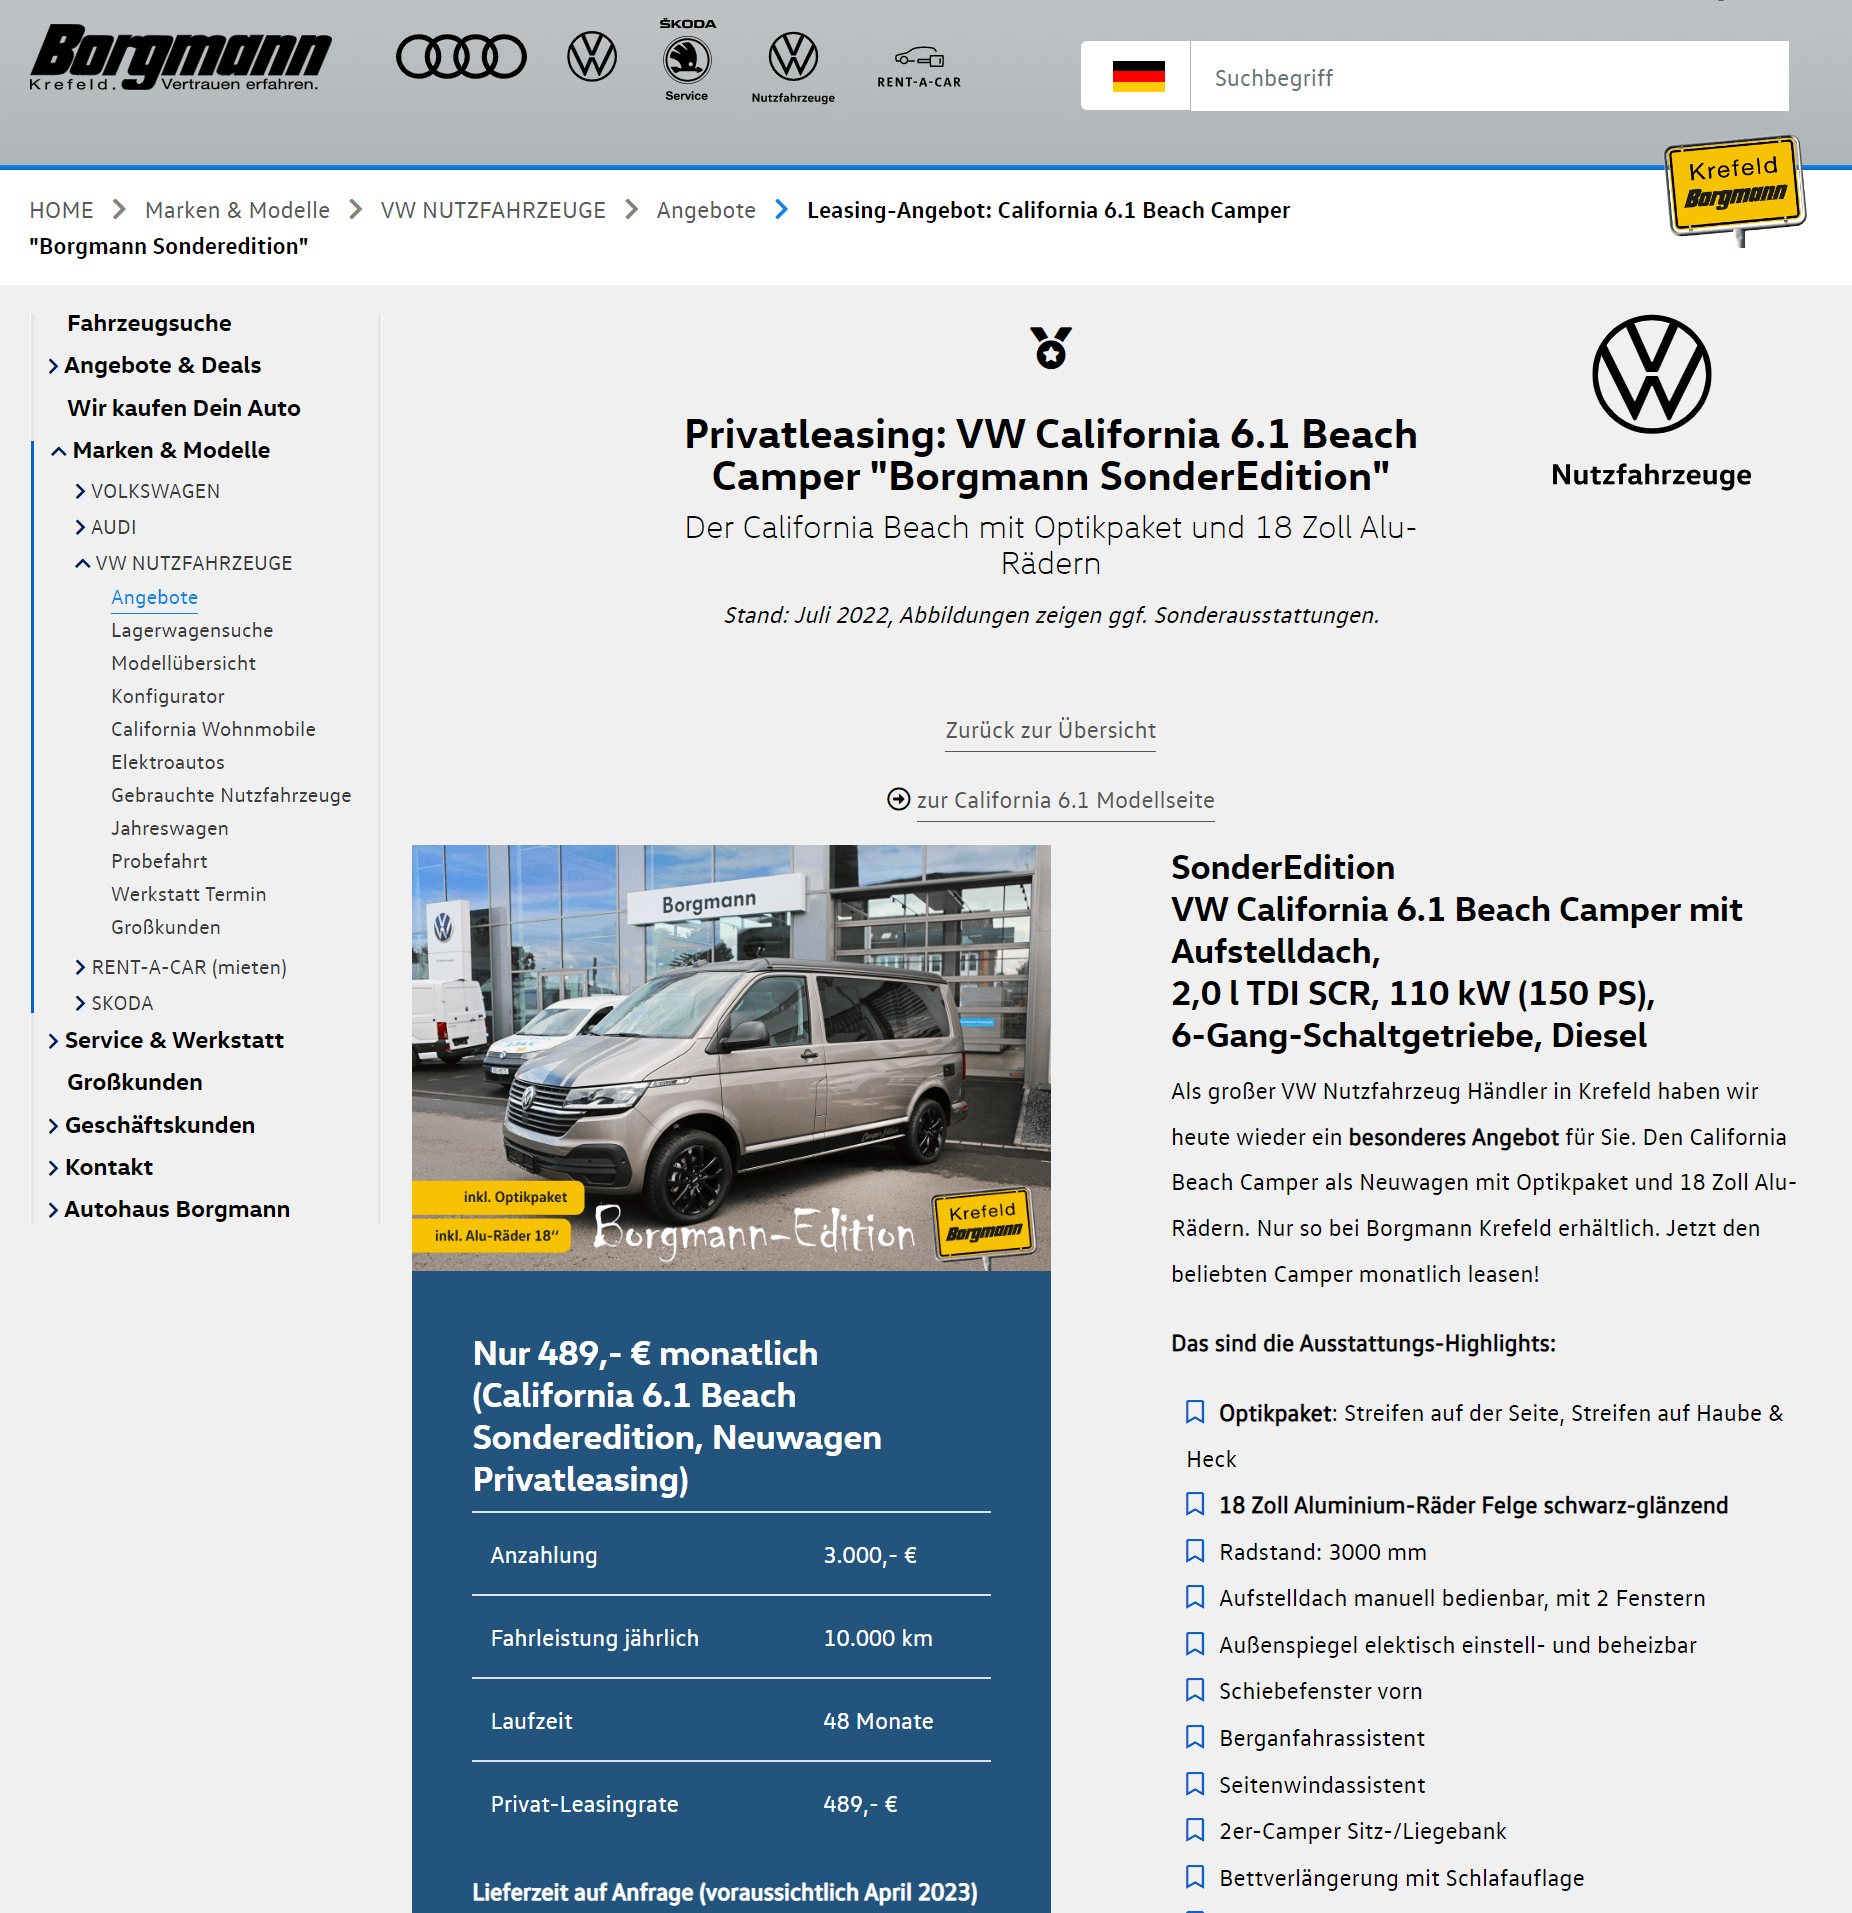The image size is (1852, 1913).
Task: Click bookmark icon beside Radstand: 3000 mm
Action: coord(1194,1551)
